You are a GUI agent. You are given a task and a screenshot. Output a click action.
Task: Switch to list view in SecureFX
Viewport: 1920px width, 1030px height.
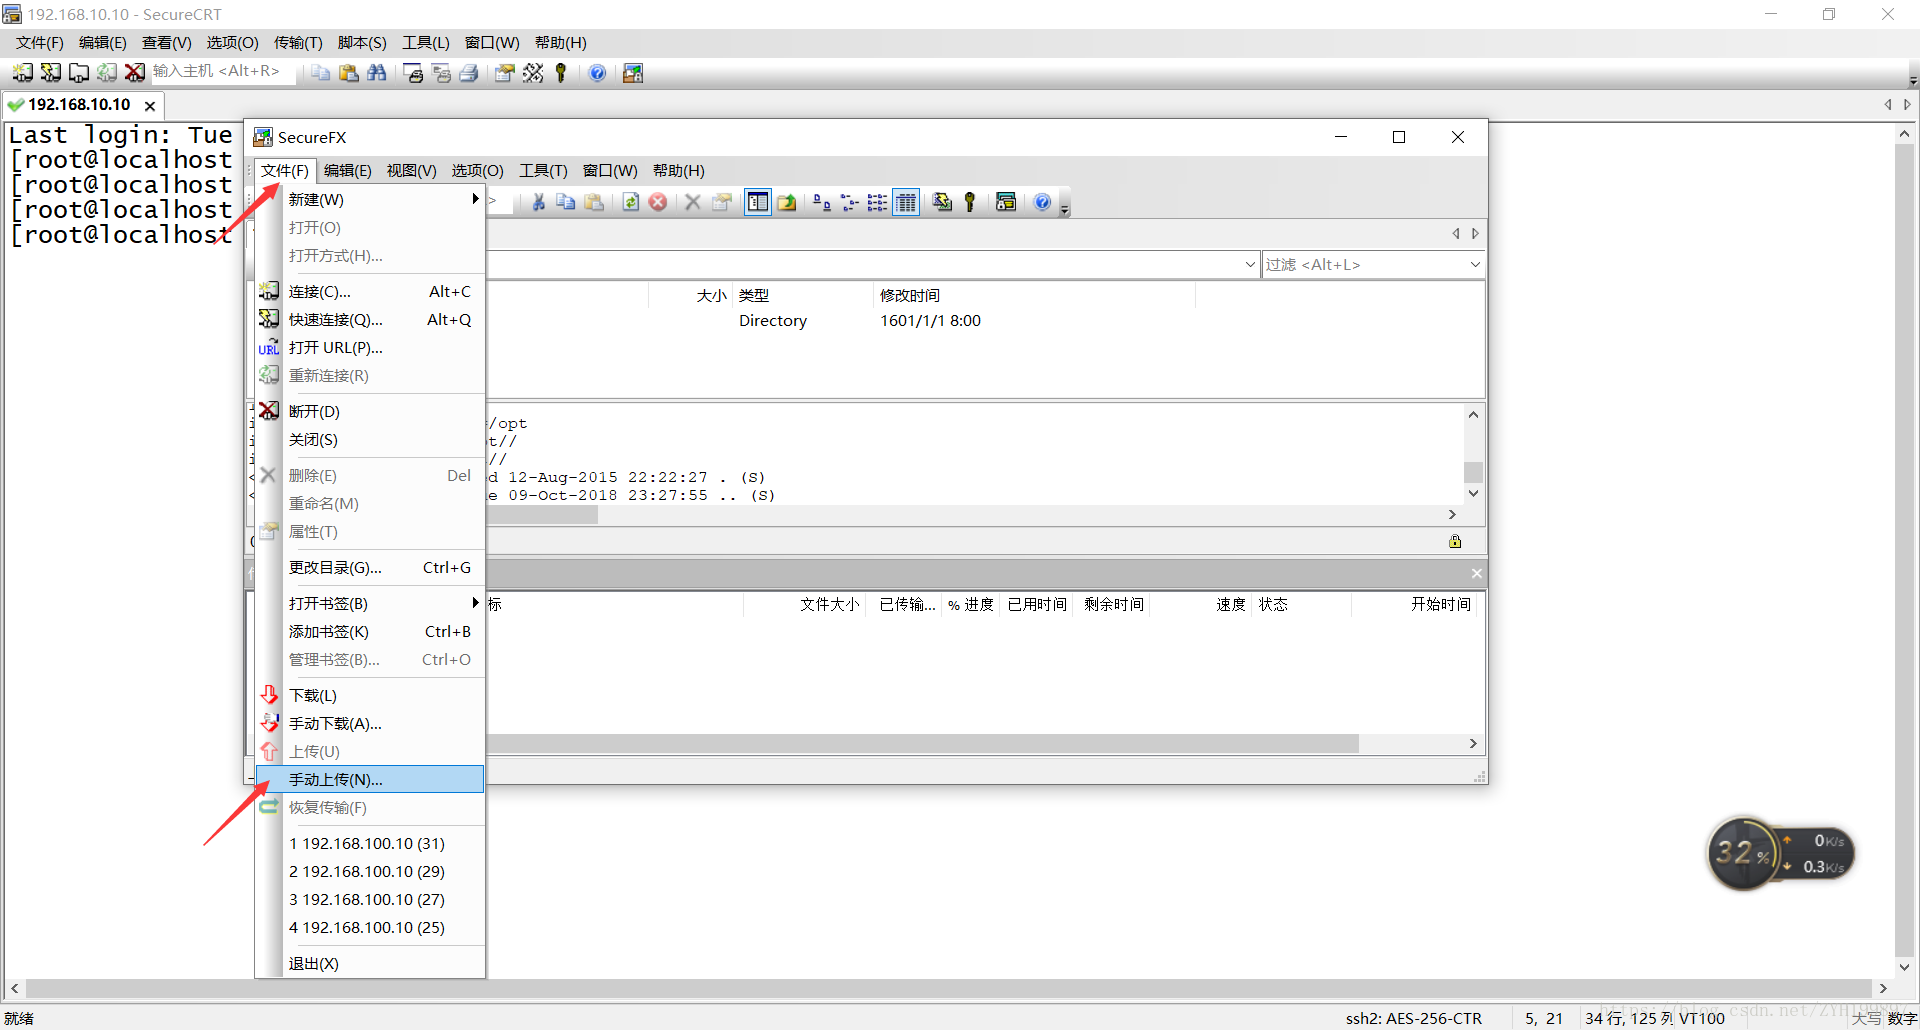(x=877, y=202)
